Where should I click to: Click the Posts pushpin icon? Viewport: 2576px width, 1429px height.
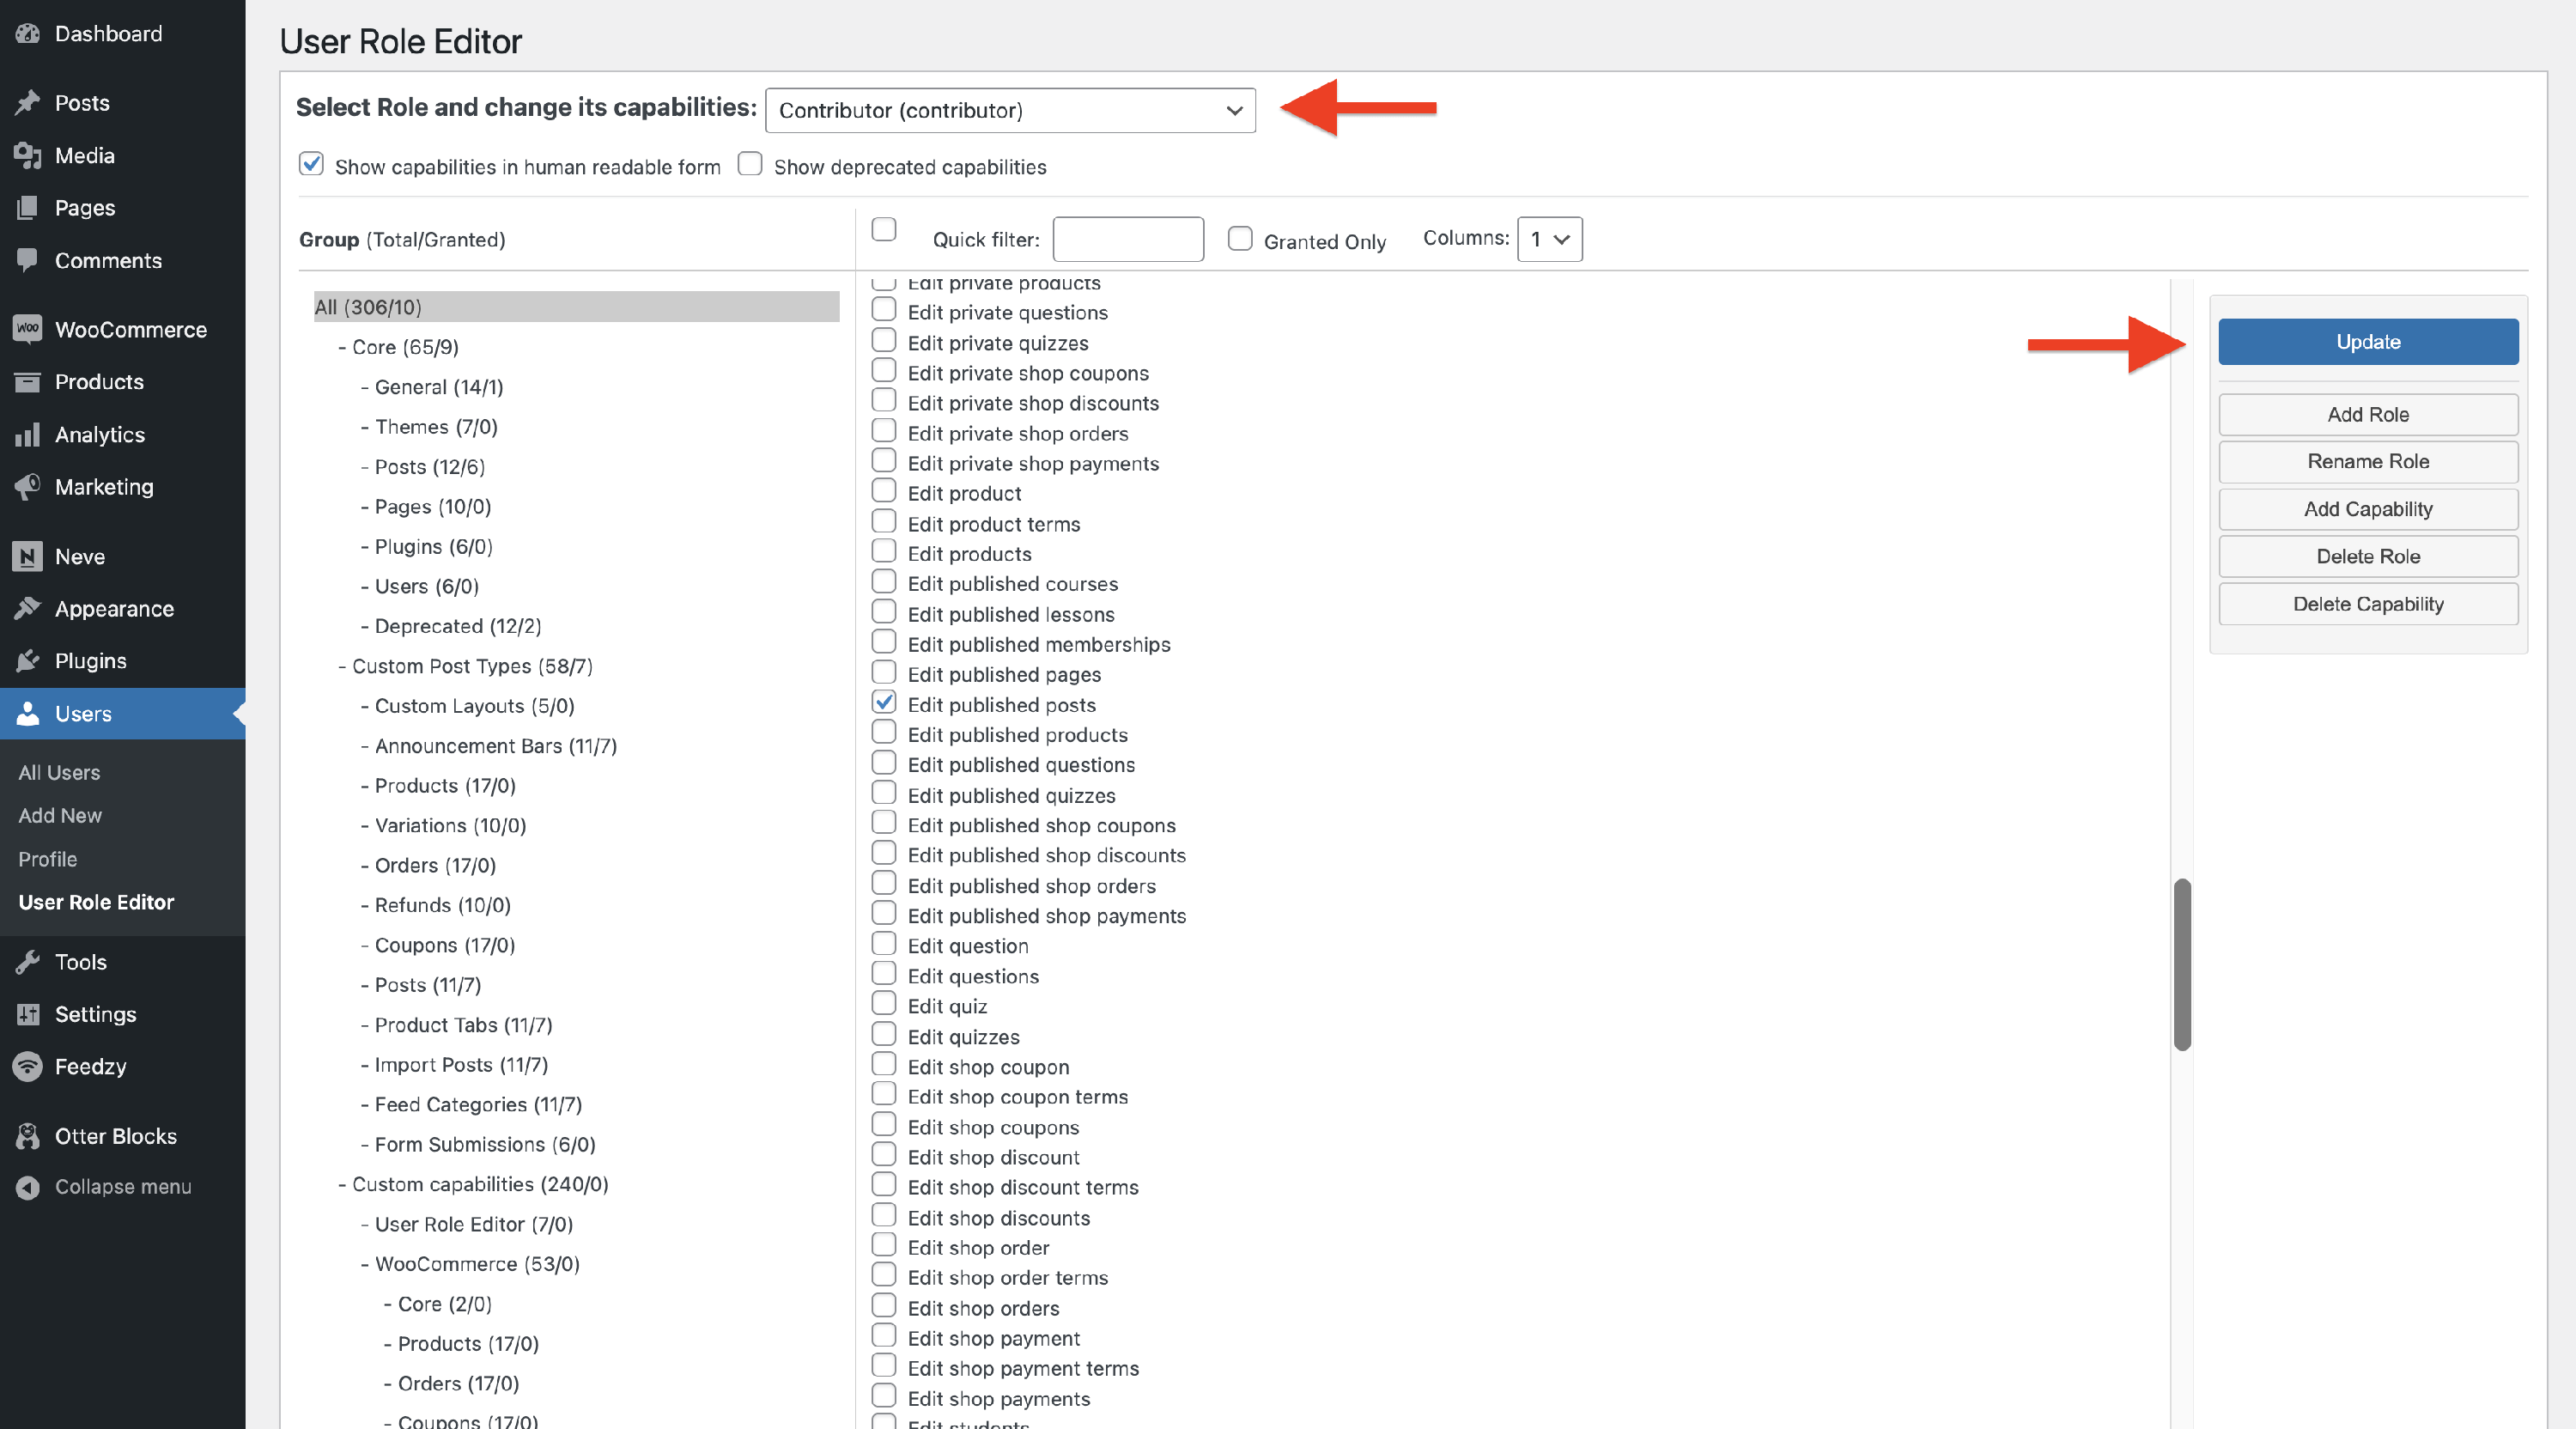28,103
